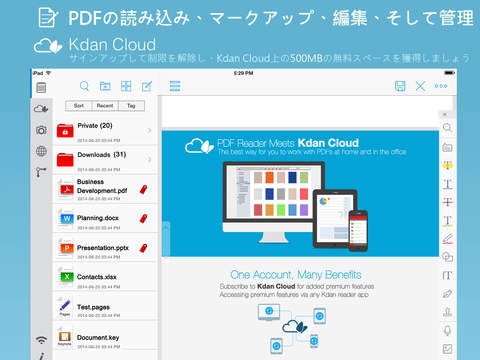The height and width of the screenshot is (360, 480).
Task: Open the three-dot more options menu
Action: coord(441,86)
